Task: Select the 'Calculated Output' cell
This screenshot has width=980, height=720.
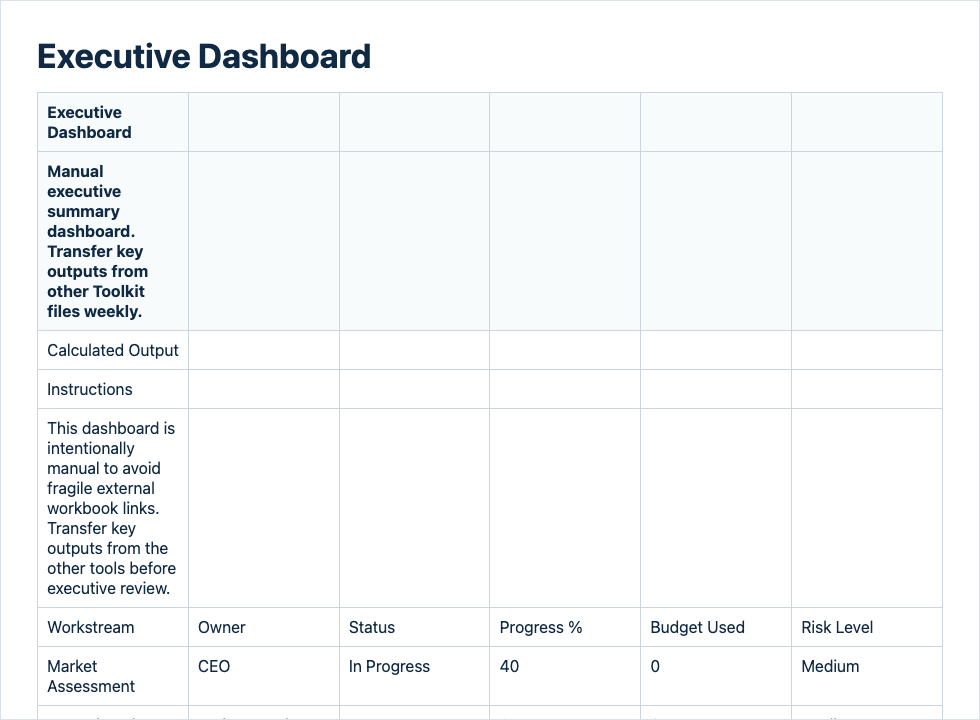Action: click(x=113, y=350)
